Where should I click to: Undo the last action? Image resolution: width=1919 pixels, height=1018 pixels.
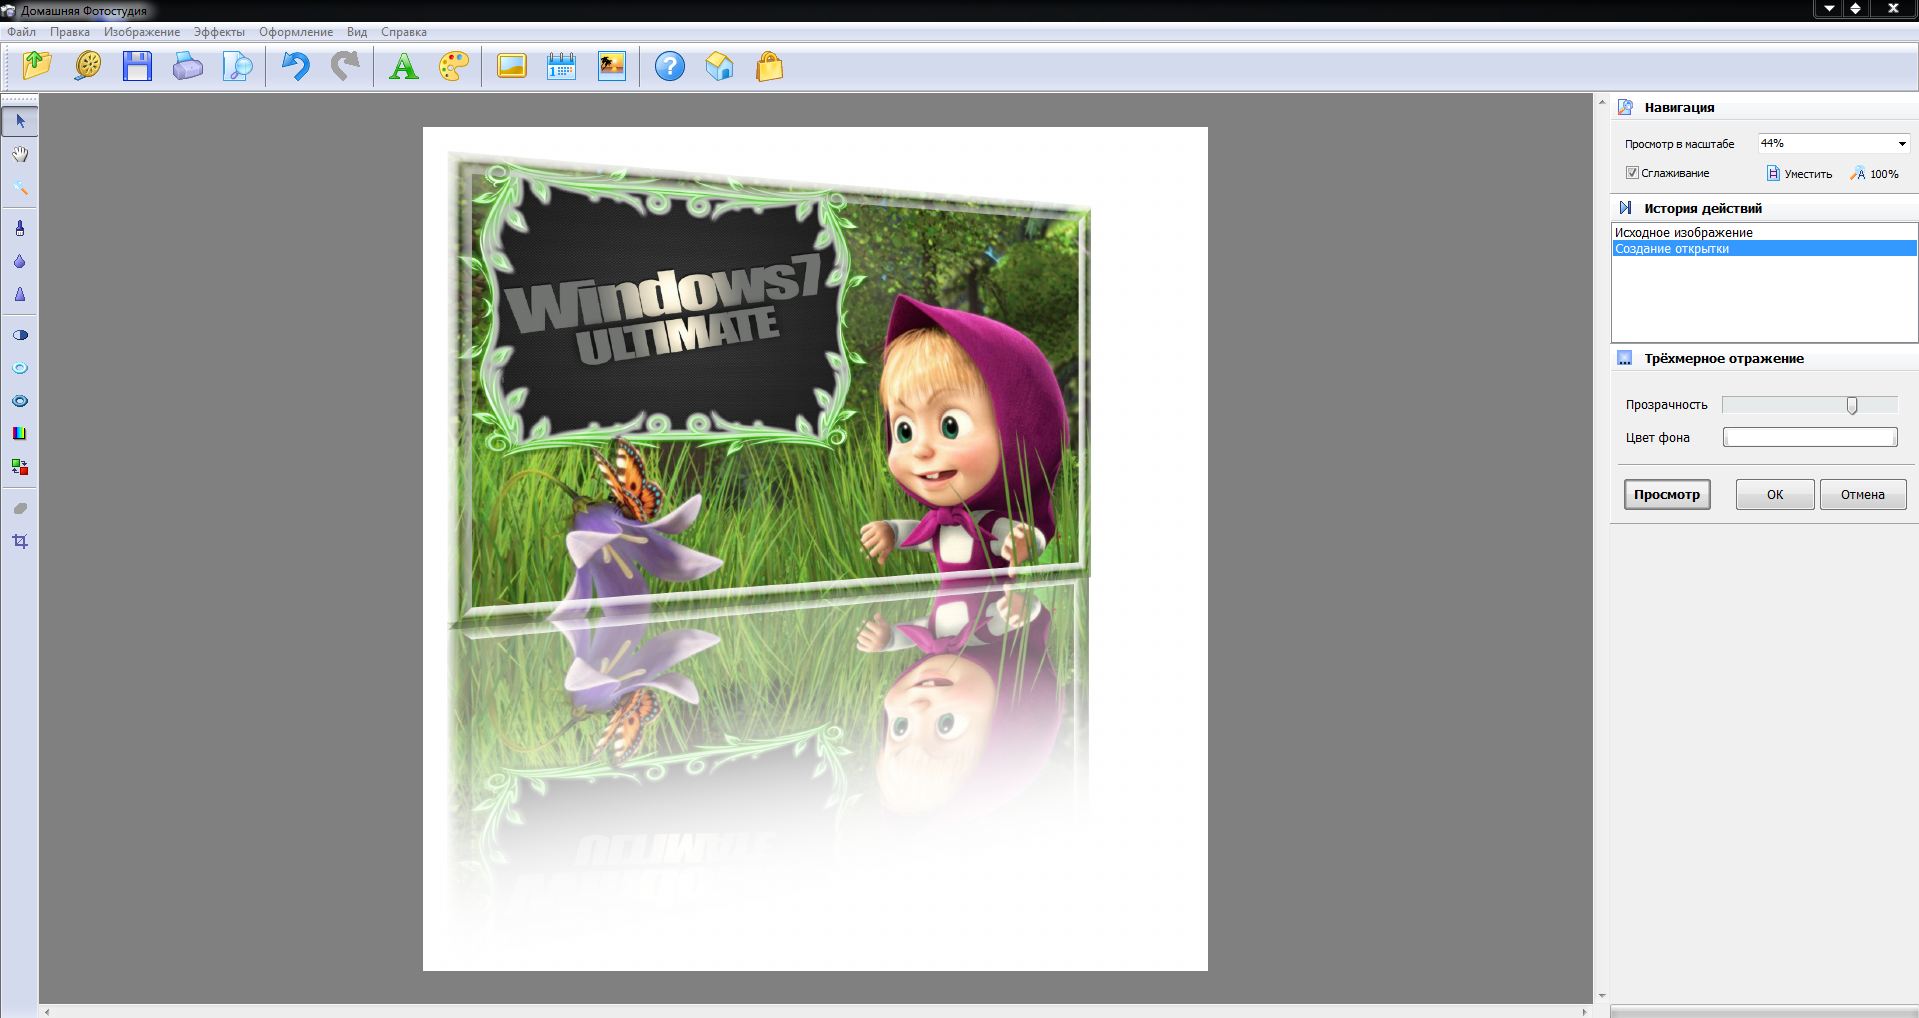(295, 67)
